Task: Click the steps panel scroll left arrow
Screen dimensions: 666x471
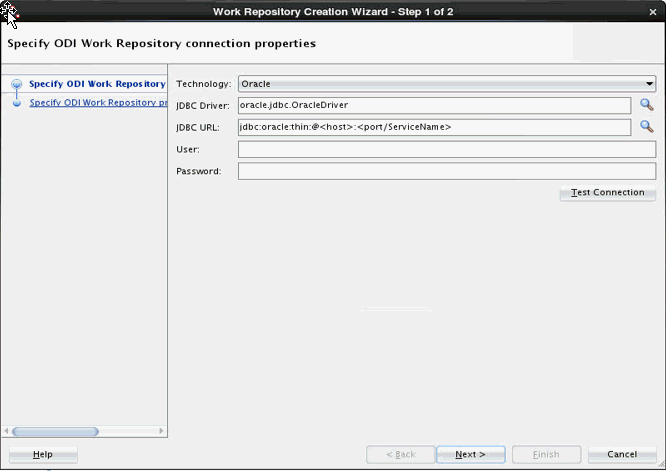Action: 6,431
